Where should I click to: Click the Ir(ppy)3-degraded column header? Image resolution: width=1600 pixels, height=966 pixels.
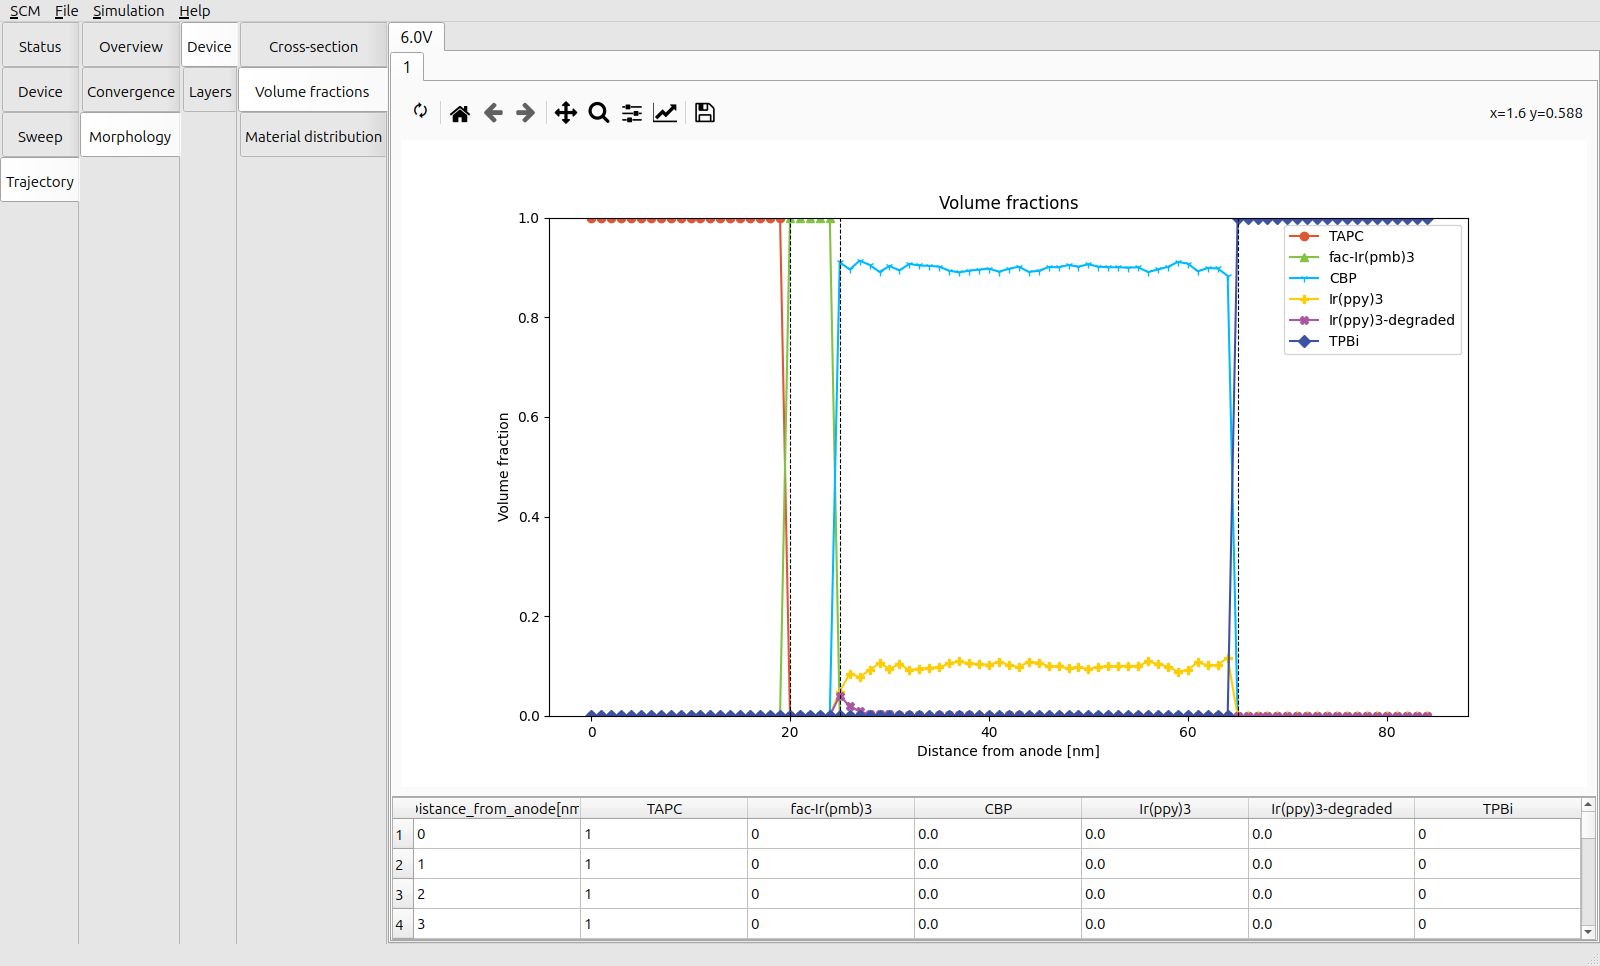tap(1331, 809)
